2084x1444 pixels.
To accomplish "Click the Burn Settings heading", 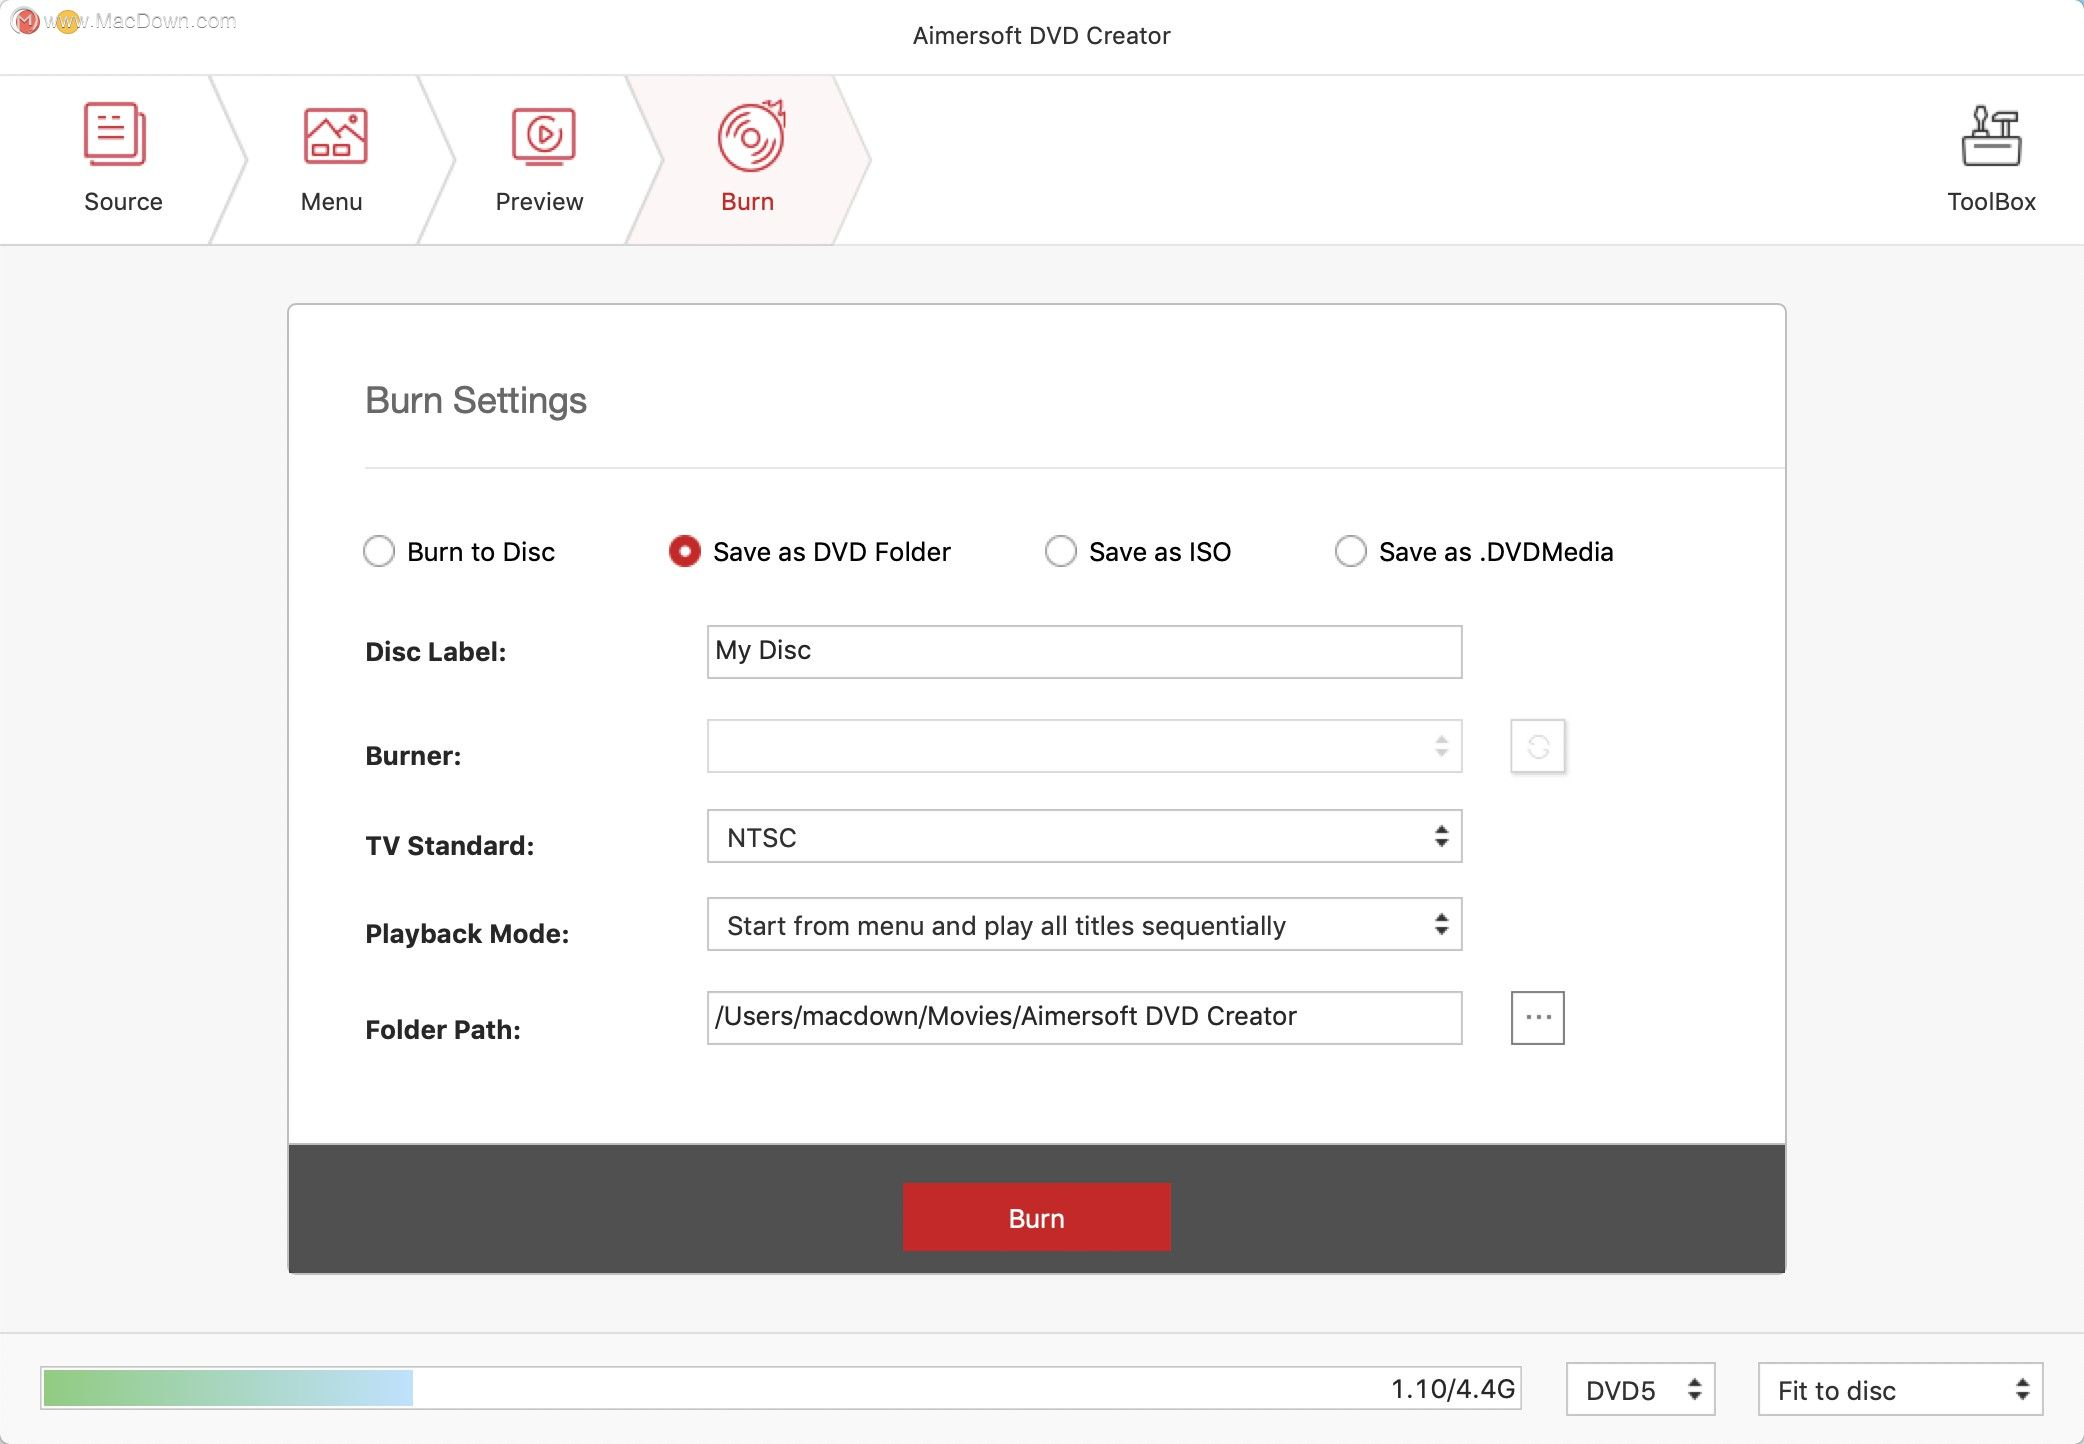I will [476, 401].
